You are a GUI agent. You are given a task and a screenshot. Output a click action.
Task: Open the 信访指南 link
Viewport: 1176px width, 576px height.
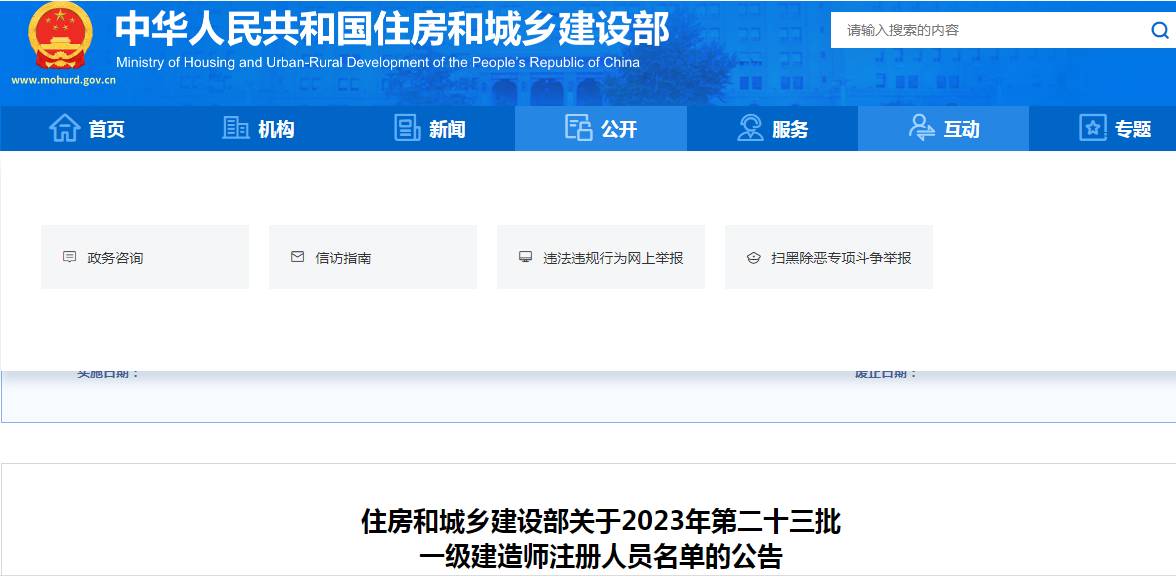coord(373,257)
